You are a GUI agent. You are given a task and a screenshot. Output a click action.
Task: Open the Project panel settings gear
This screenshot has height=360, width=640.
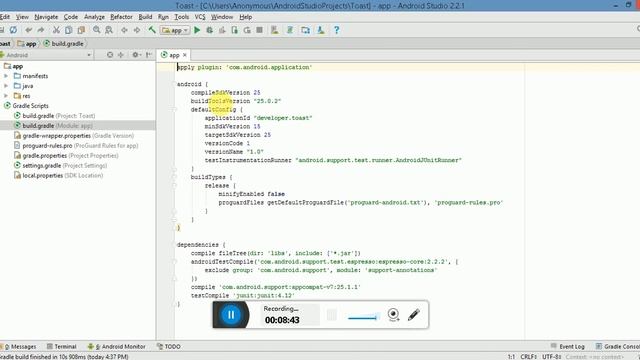click(x=136, y=55)
